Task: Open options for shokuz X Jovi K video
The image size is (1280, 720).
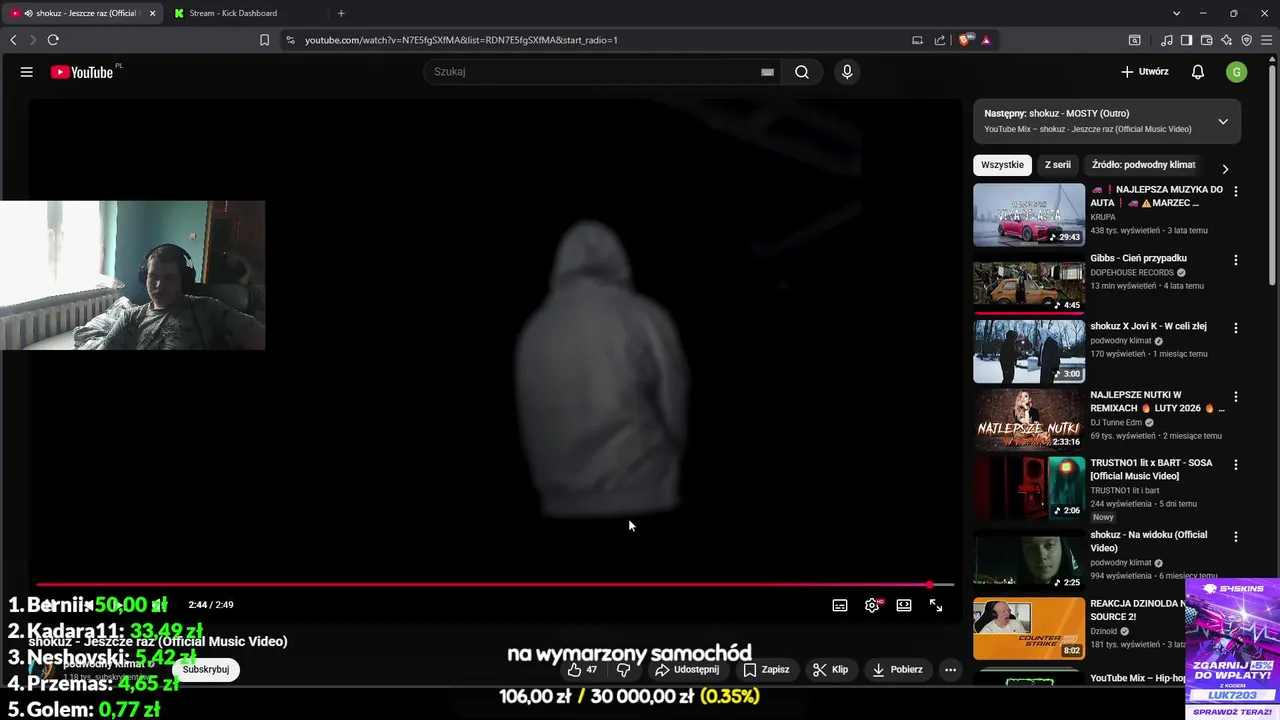Action: pos(1235,328)
